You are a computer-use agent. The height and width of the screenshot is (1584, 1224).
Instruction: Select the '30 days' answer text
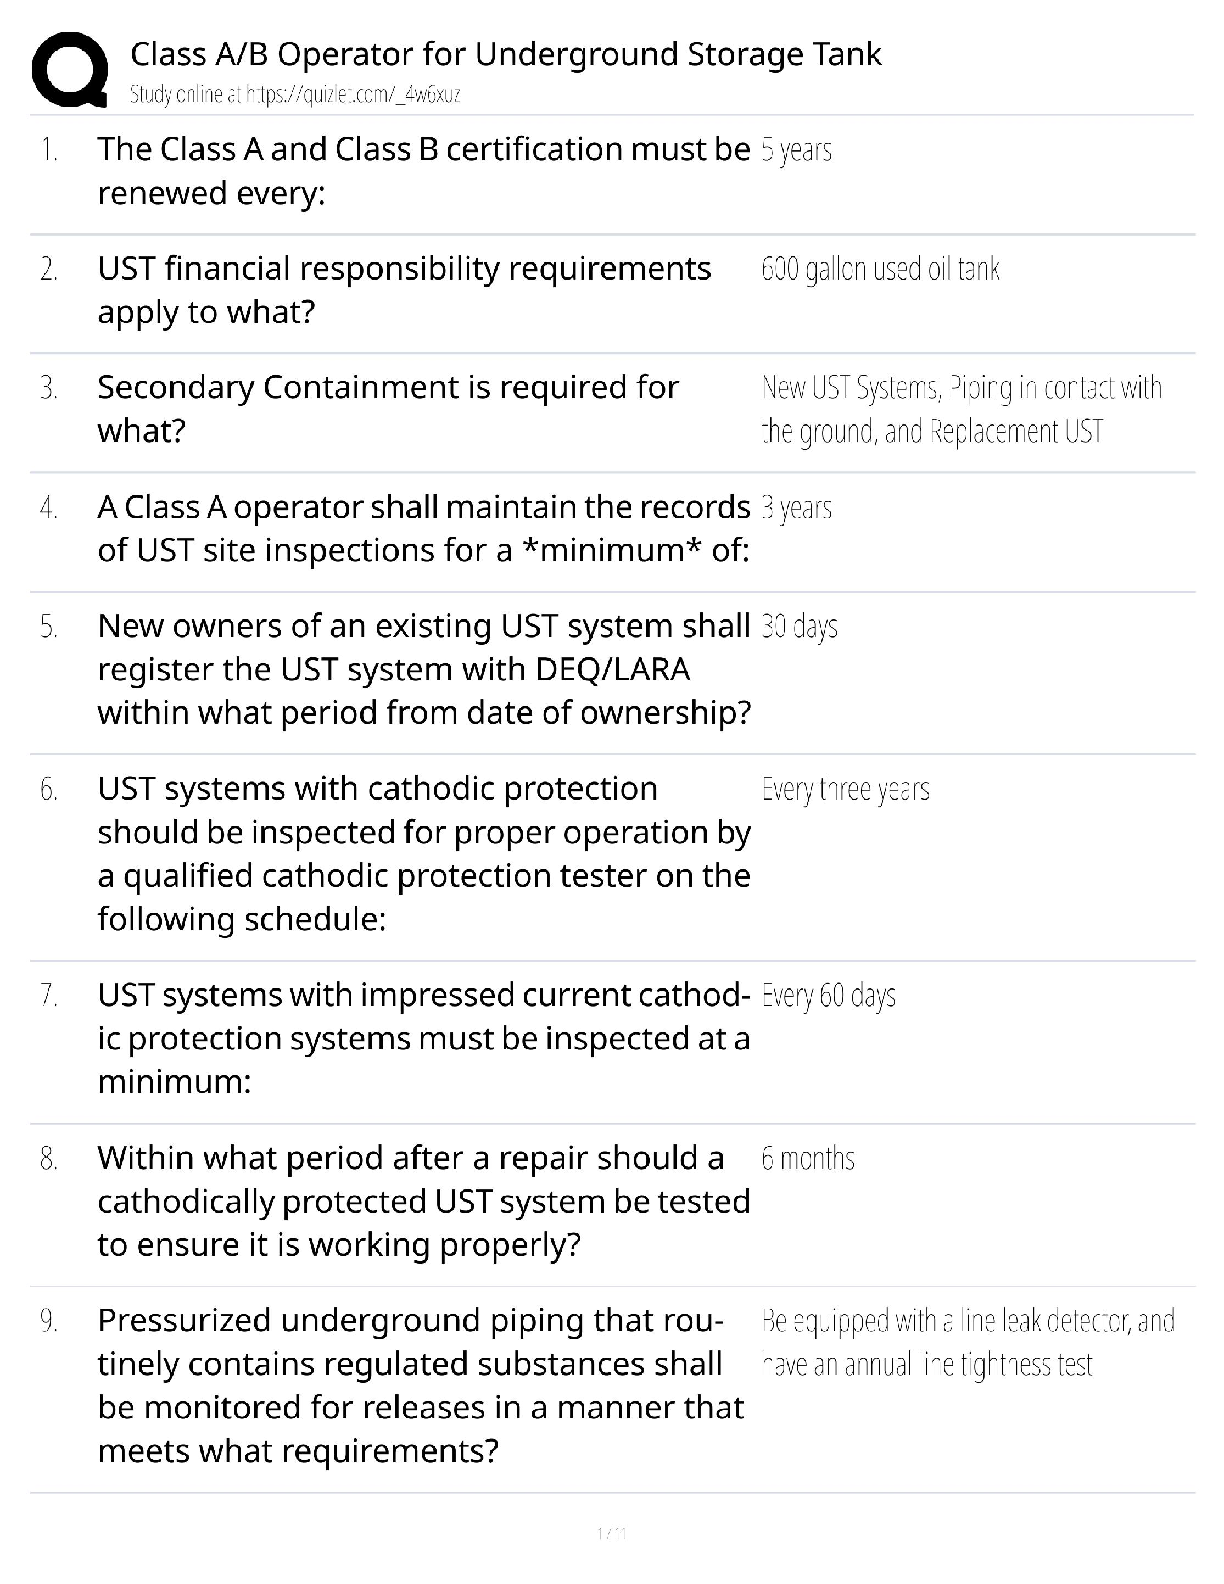click(x=799, y=627)
